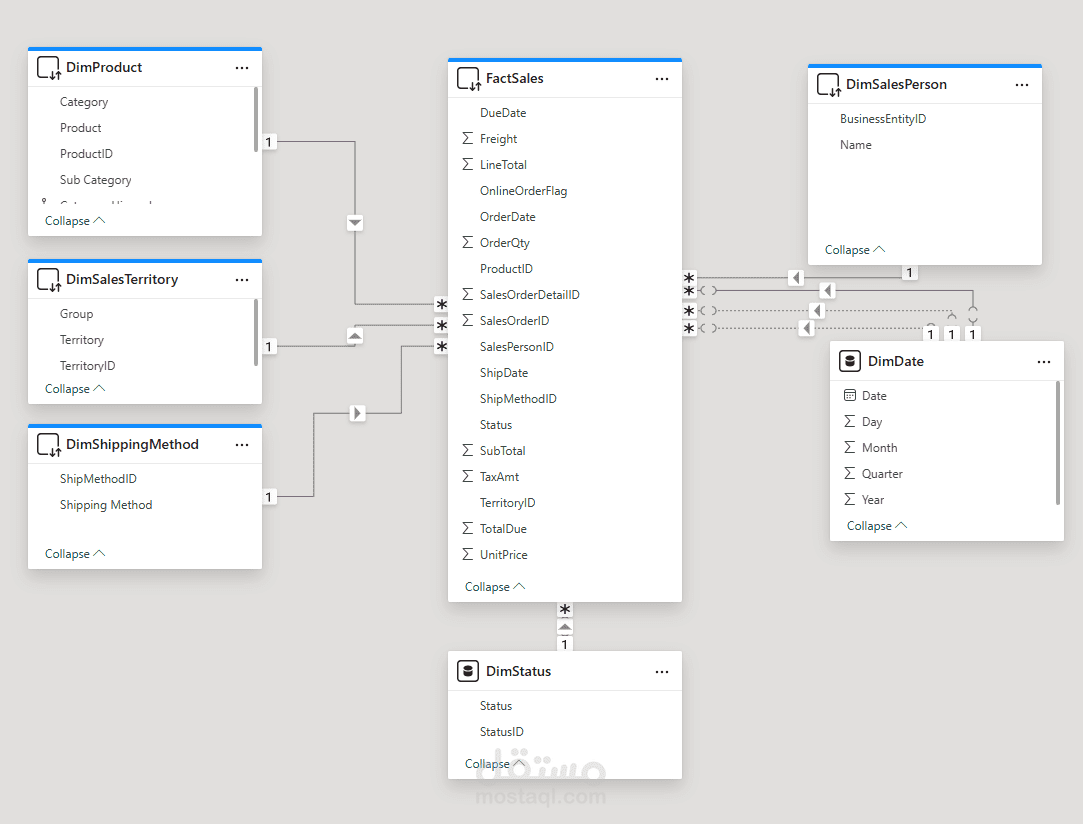Select the TotalDue field in FactSales

click(503, 529)
